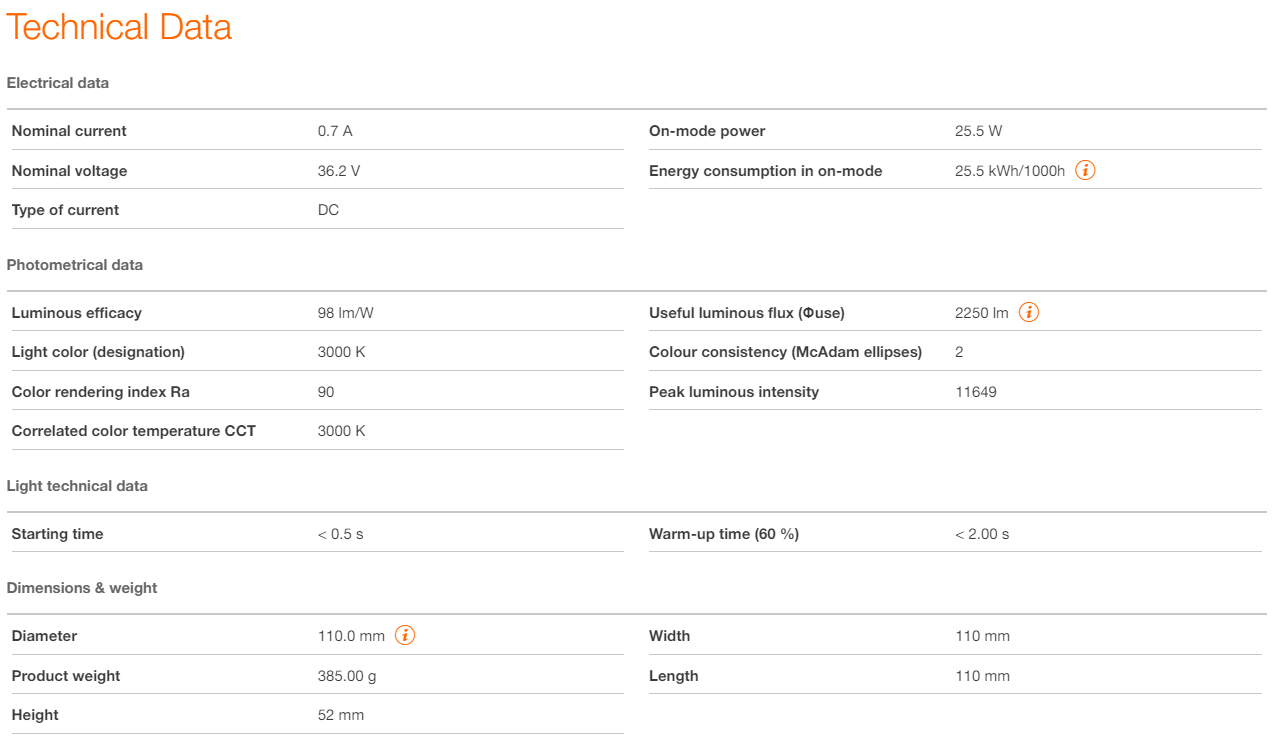
Task: Click the DC type of current value
Action: (328, 210)
